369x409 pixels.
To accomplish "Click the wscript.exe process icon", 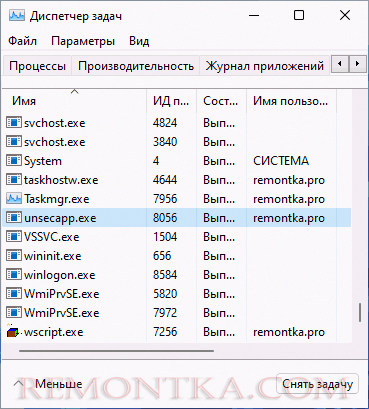I will (13, 332).
